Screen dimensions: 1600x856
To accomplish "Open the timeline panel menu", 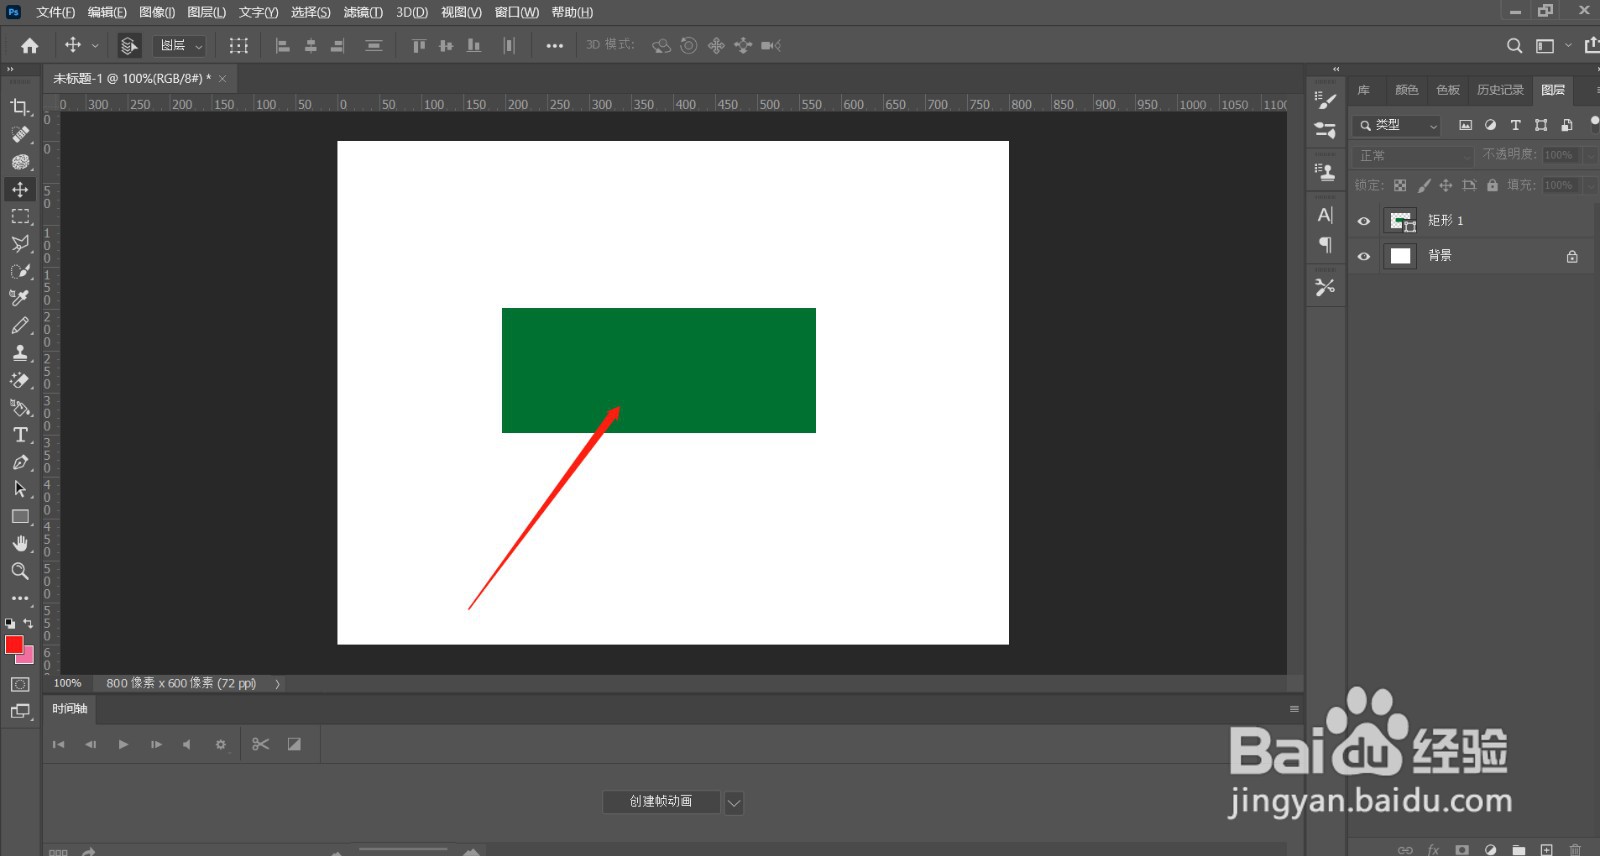I will (1294, 709).
